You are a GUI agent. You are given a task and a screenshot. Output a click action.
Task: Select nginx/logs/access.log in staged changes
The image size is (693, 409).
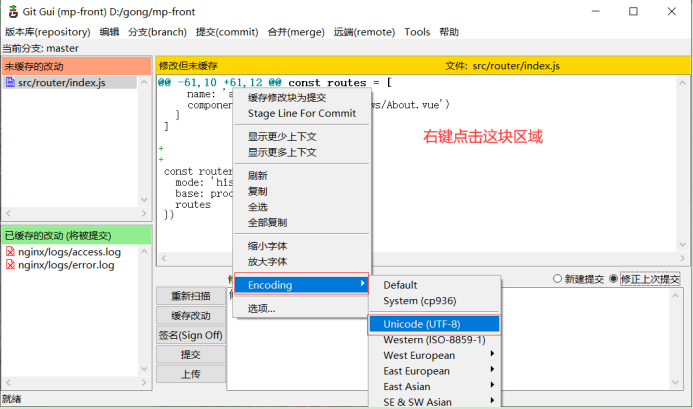click(x=69, y=252)
